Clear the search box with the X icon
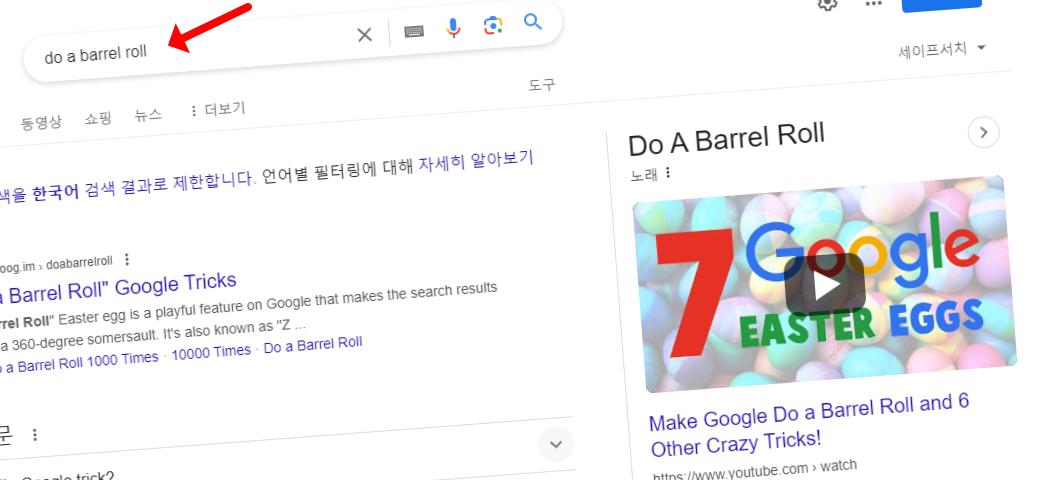 365,35
